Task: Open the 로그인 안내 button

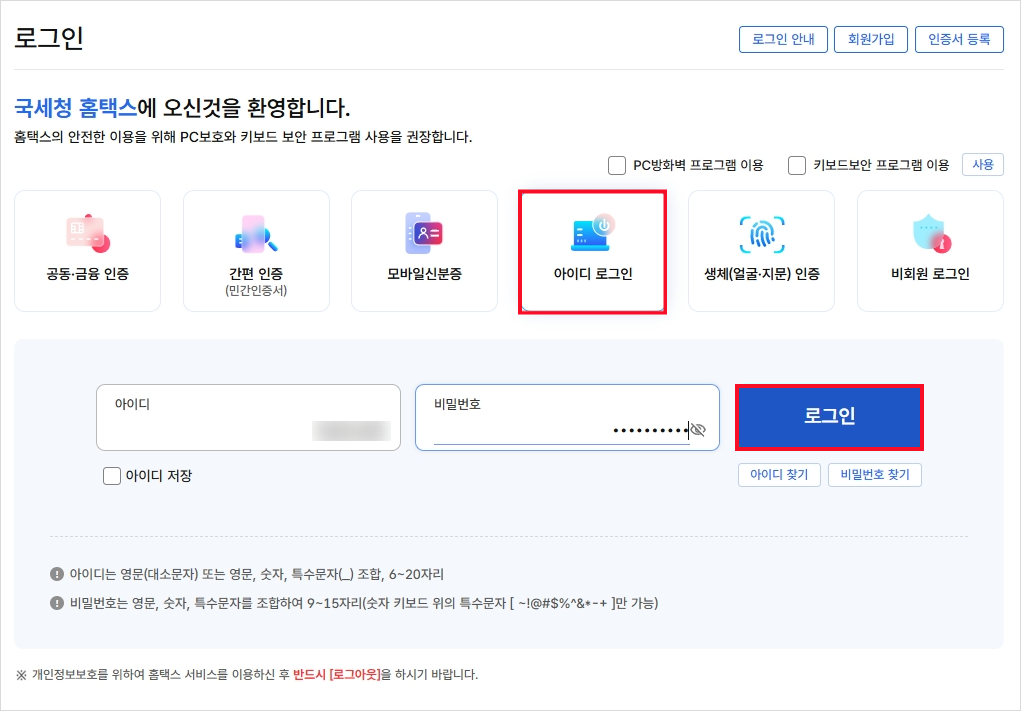Action: (783, 39)
